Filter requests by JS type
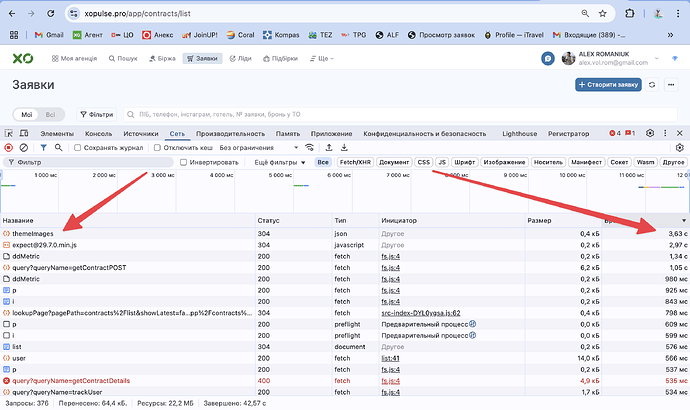Screen dimensions: 690x410 (x=442, y=162)
